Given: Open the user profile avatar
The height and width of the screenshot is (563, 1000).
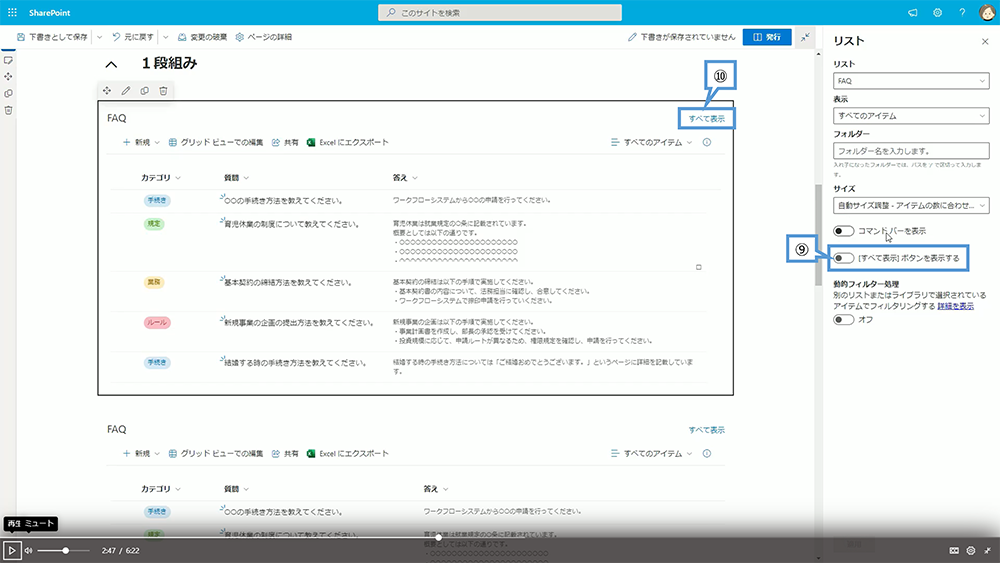Looking at the screenshot, I should (x=987, y=12).
